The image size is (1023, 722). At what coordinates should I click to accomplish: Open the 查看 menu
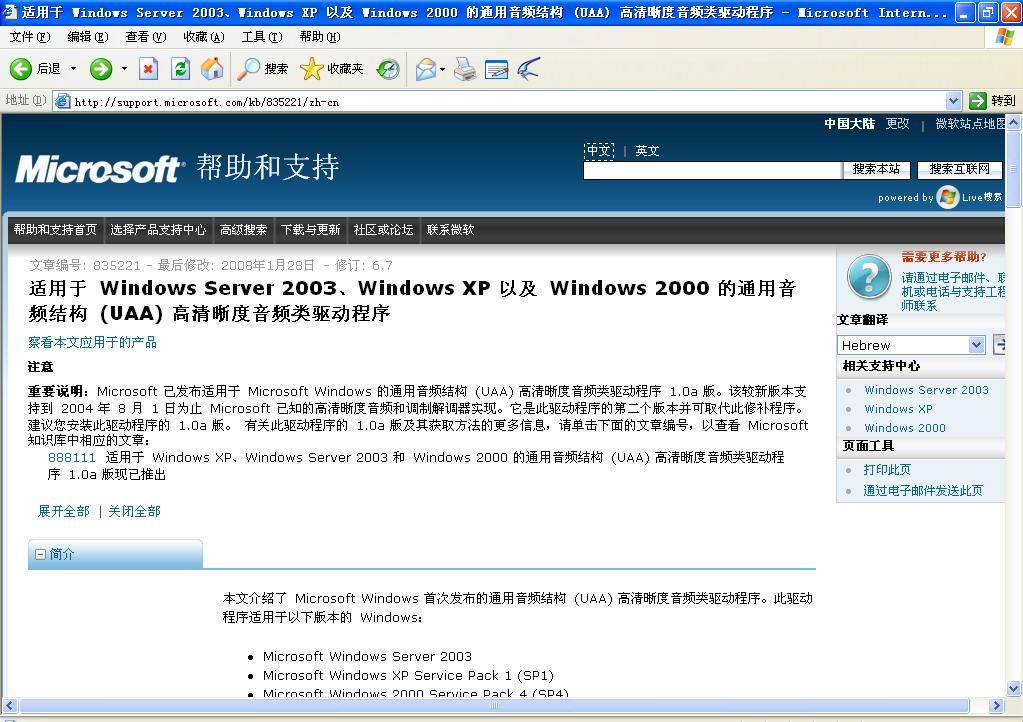click(145, 37)
